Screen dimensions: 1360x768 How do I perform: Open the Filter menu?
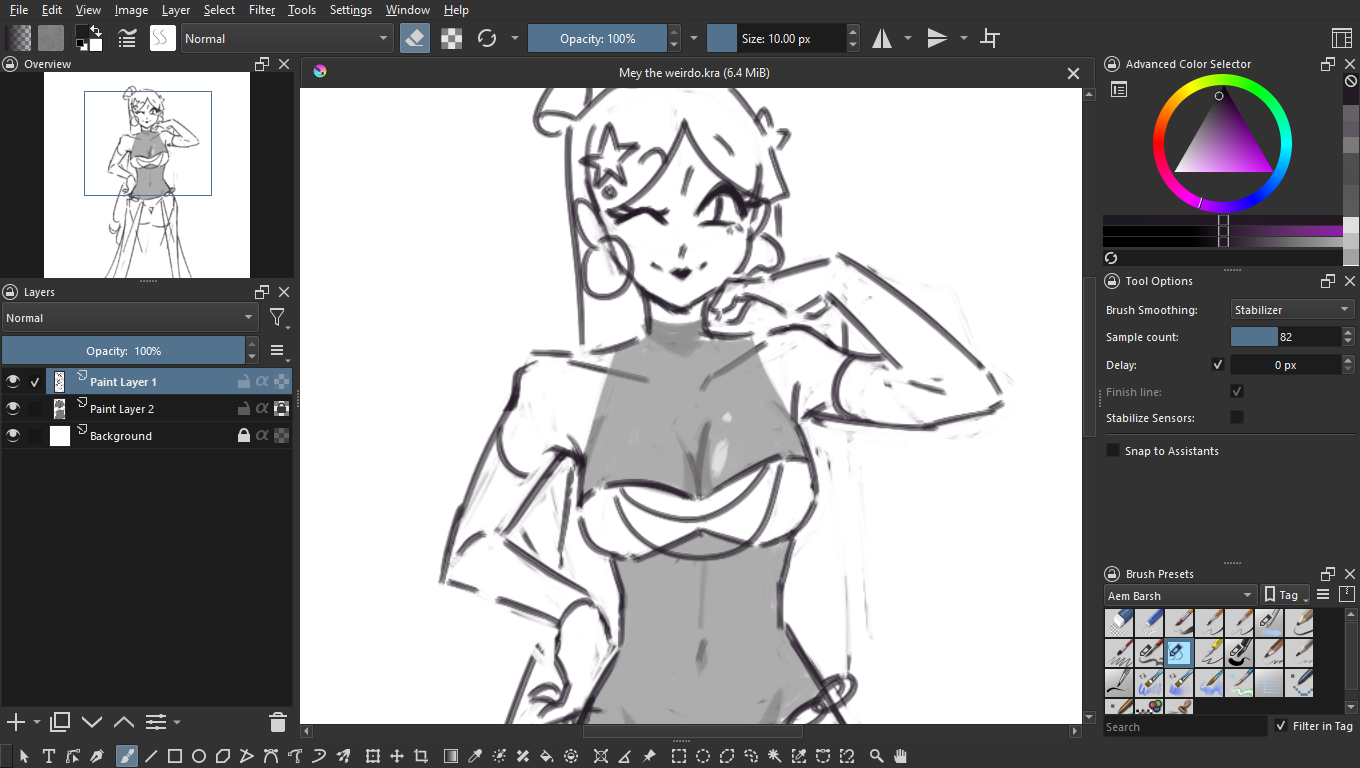click(x=262, y=10)
